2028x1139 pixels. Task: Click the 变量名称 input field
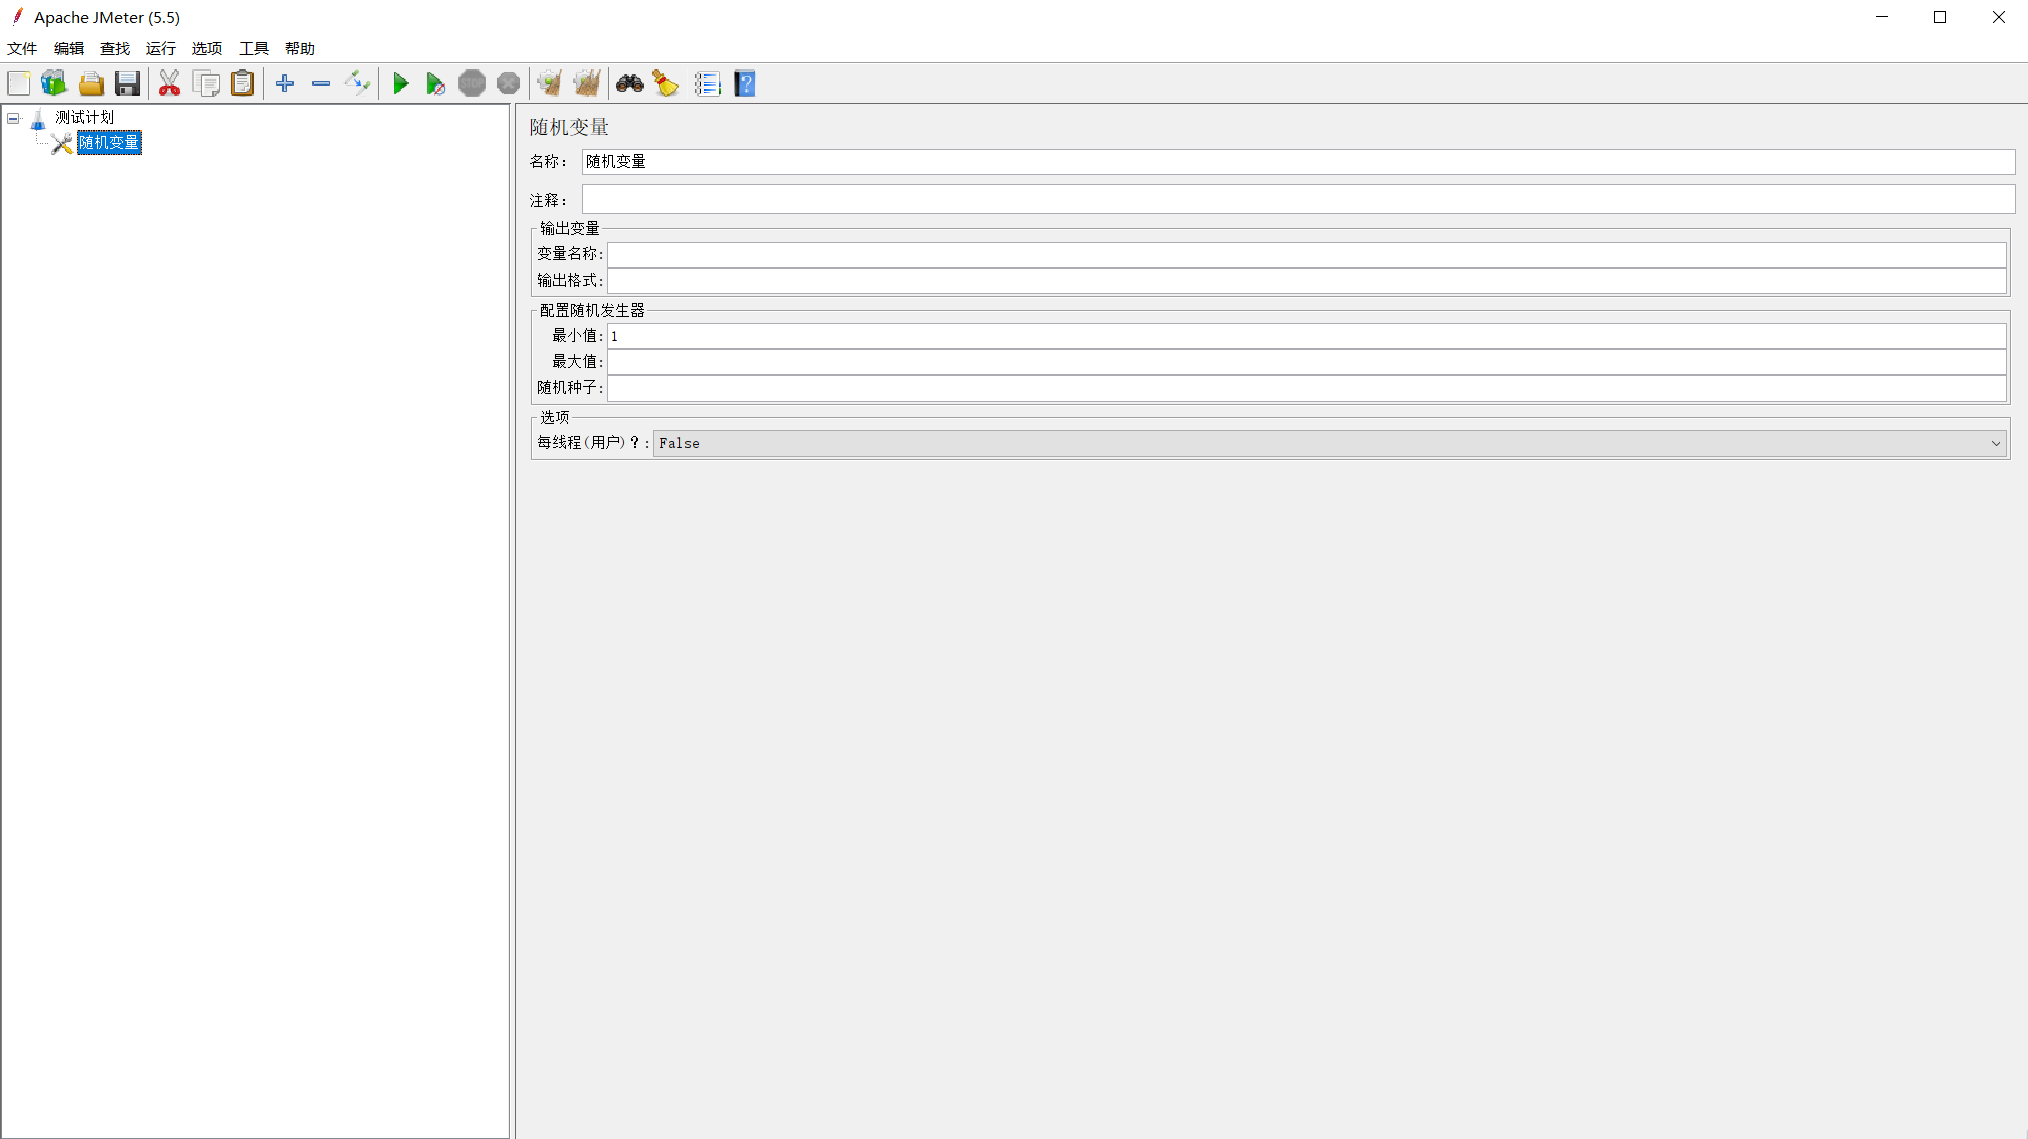[x=1305, y=254]
